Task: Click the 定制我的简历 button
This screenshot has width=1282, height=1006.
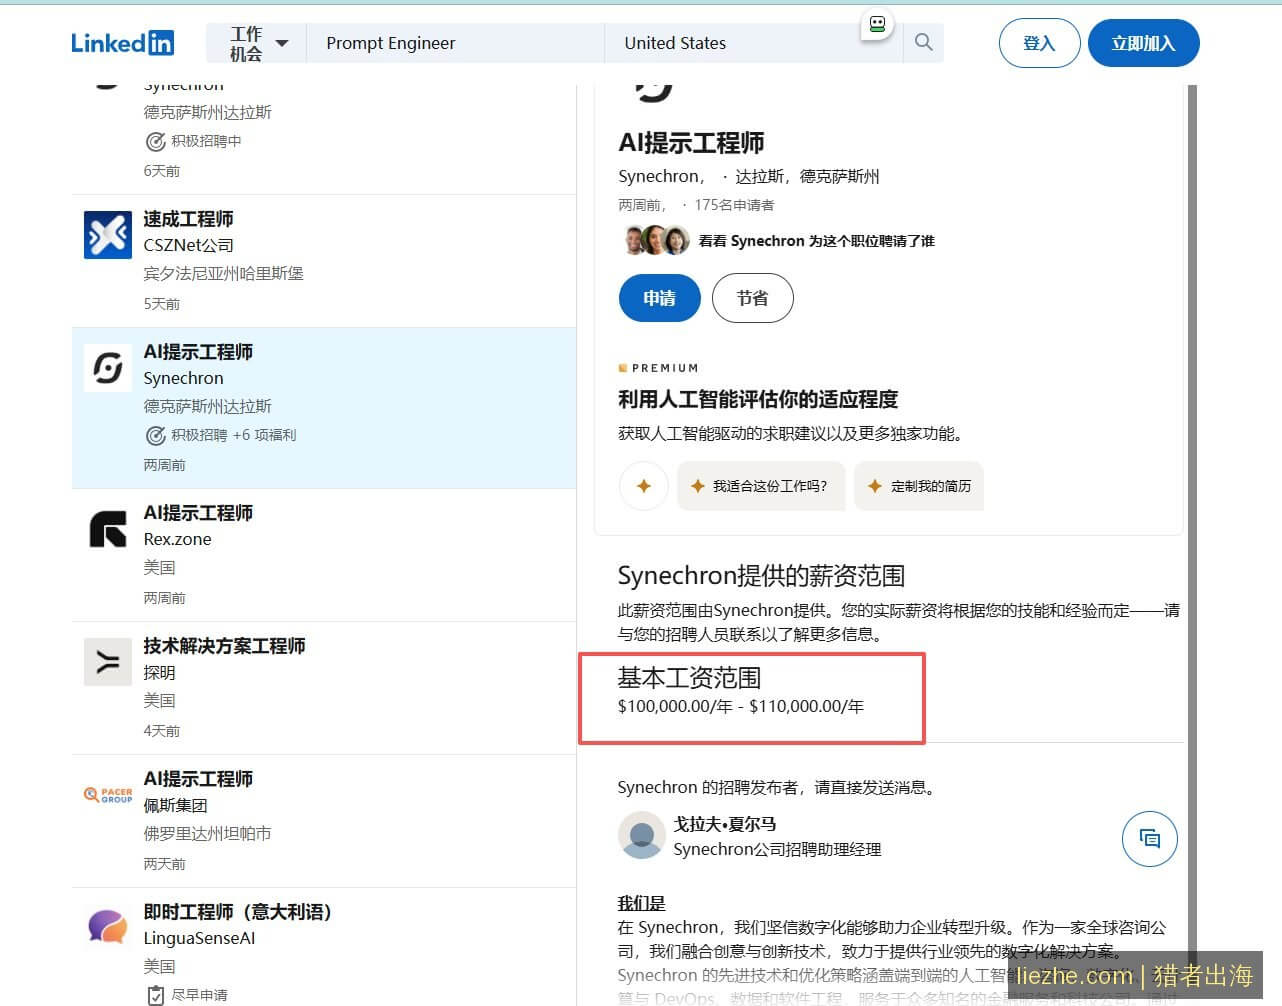Action: click(x=919, y=486)
